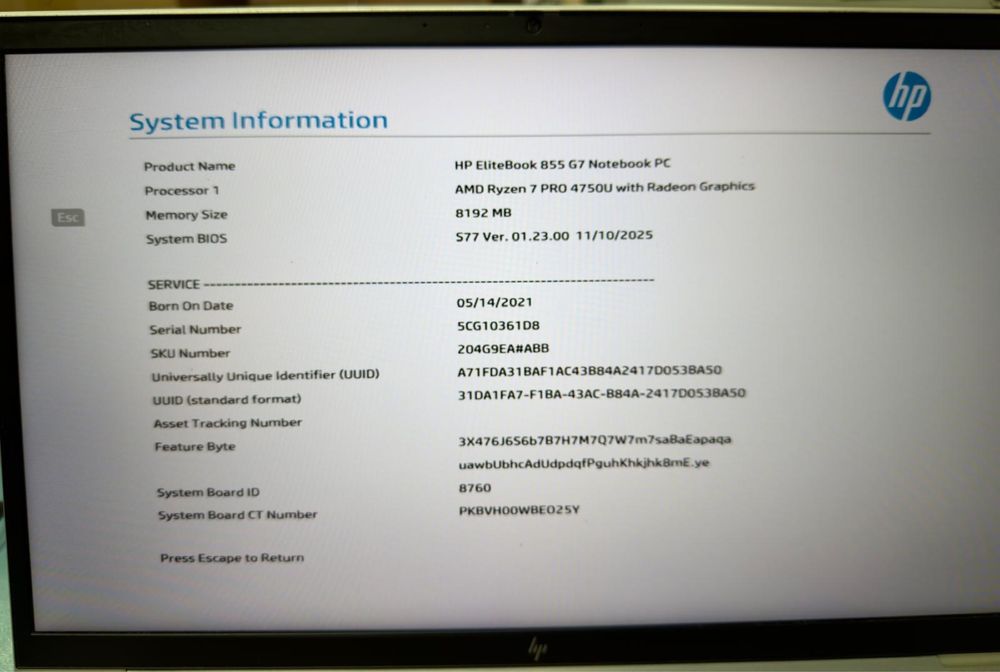The height and width of the screenshot is (672, 1000).
Task: Select the '05/14/2021' date value
Action: pyautogui.click(x=494, y=302)
